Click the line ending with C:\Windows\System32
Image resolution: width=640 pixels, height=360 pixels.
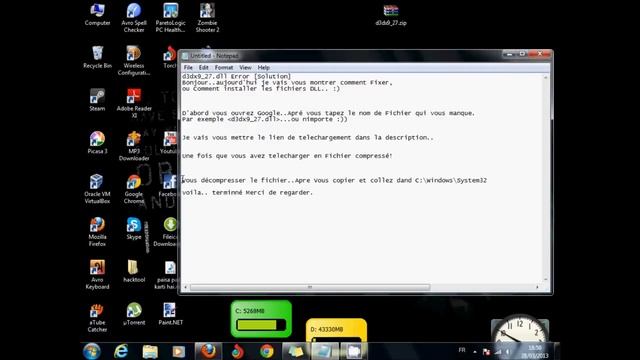pyautogui.click(x=334, y=180)
